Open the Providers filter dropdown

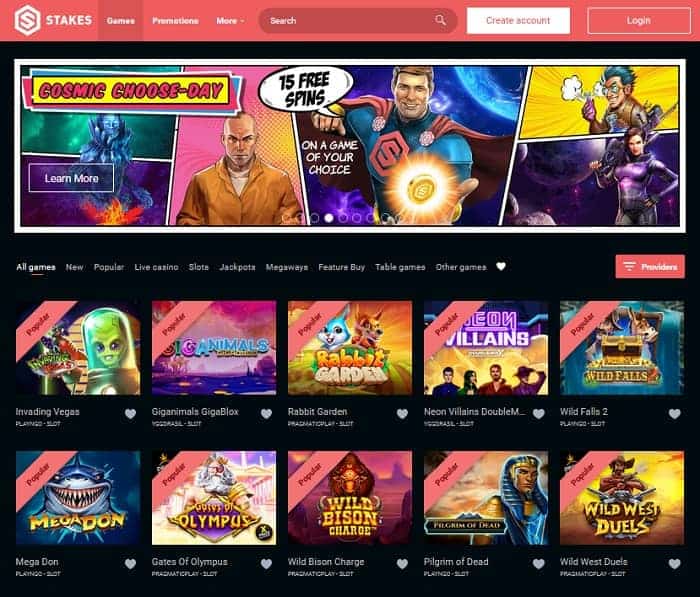[x=650, y=267]
